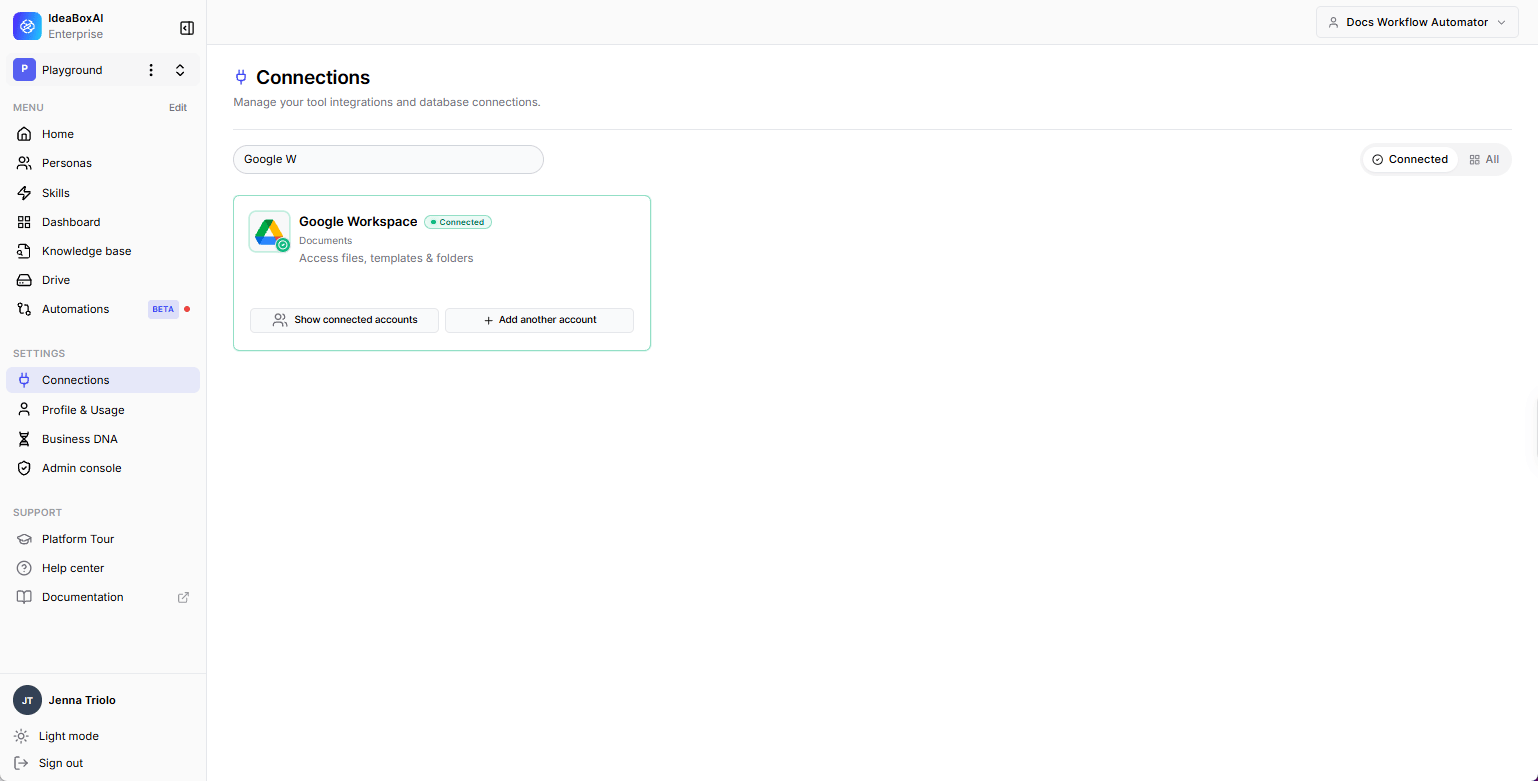Open Docs Workflow Automator dropdown
The image size is (1538, 781).
(1417, 22)
